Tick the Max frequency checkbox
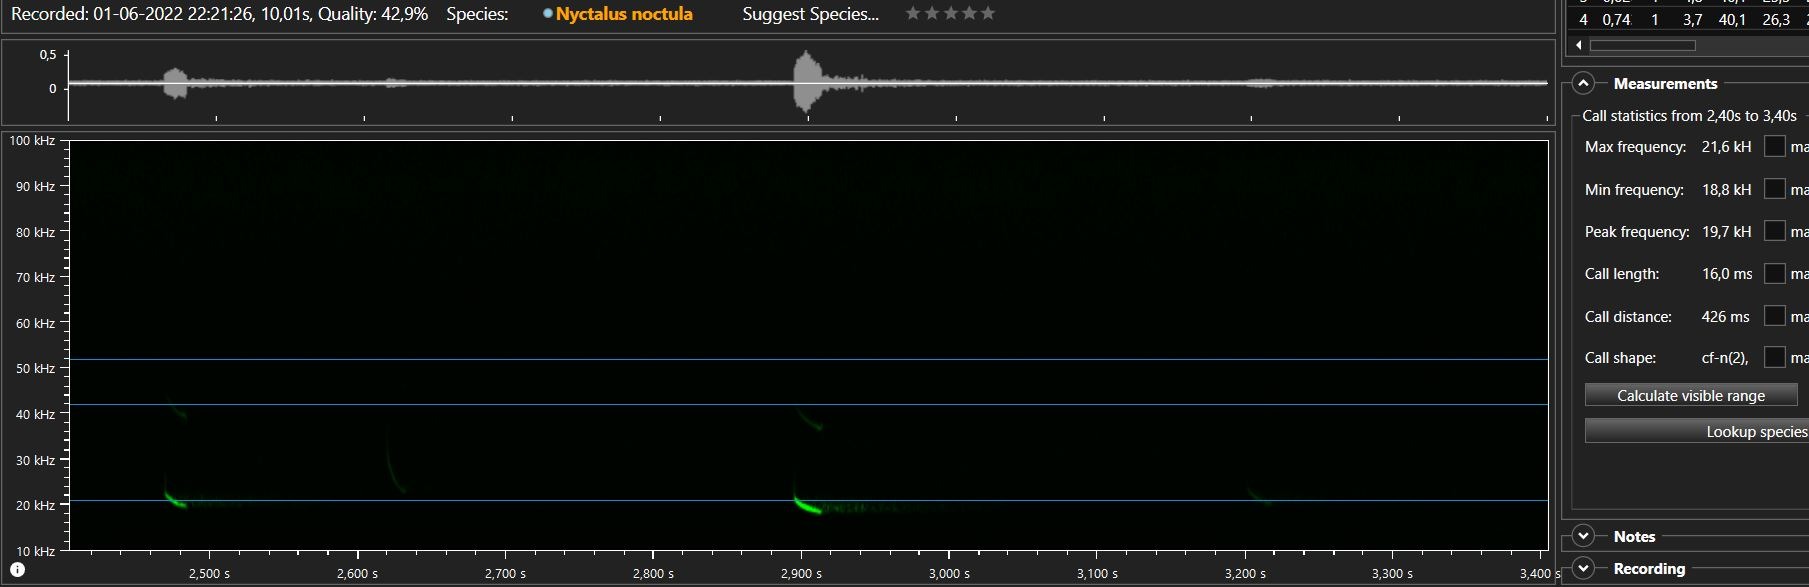1809x587 pixels. 1774,147
